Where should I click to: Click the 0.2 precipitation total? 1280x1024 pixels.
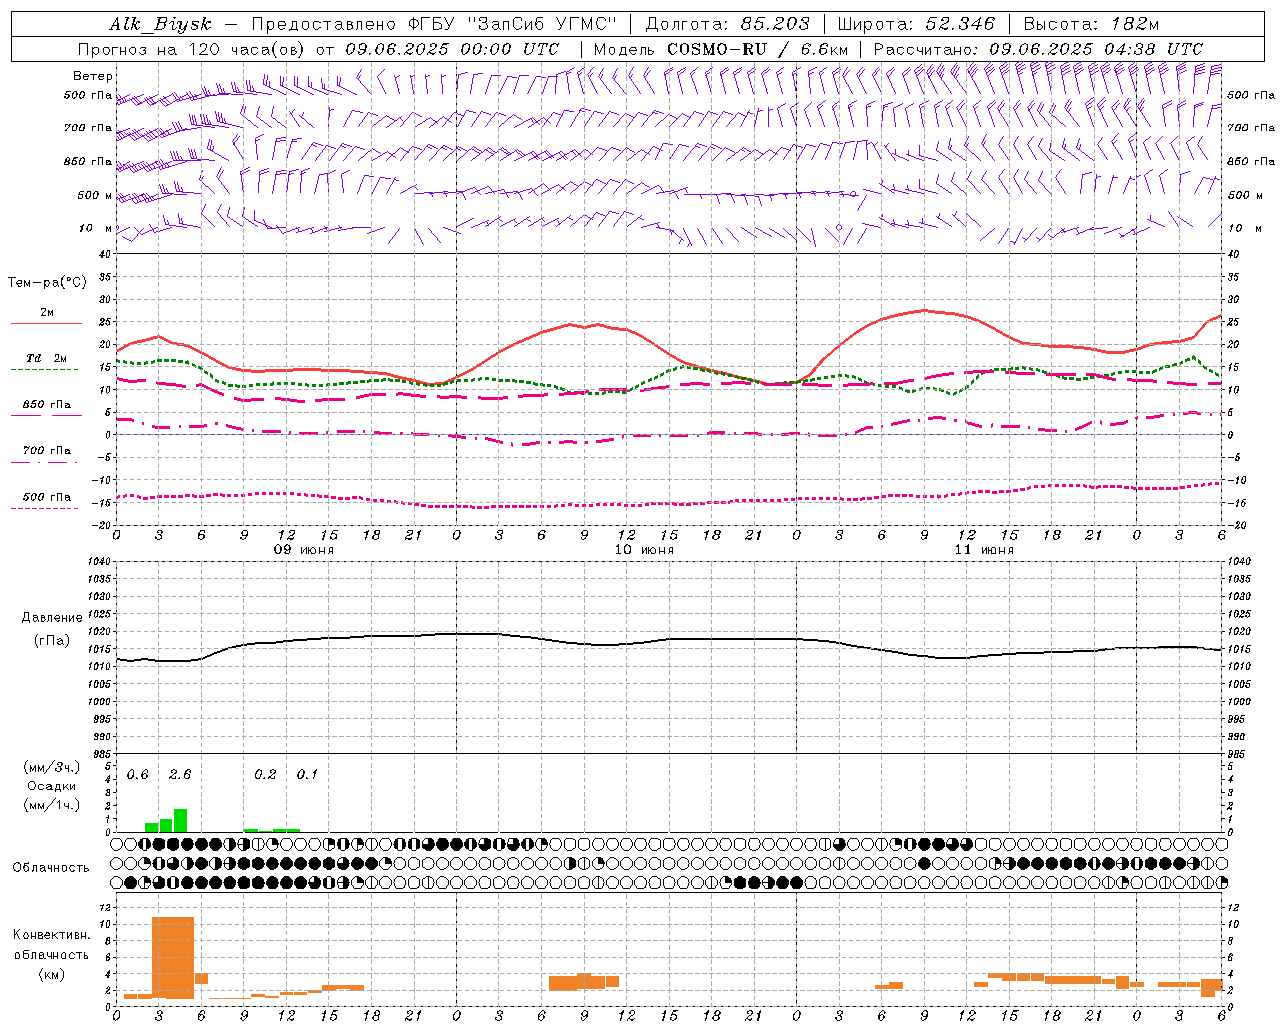tap(265, 775)
